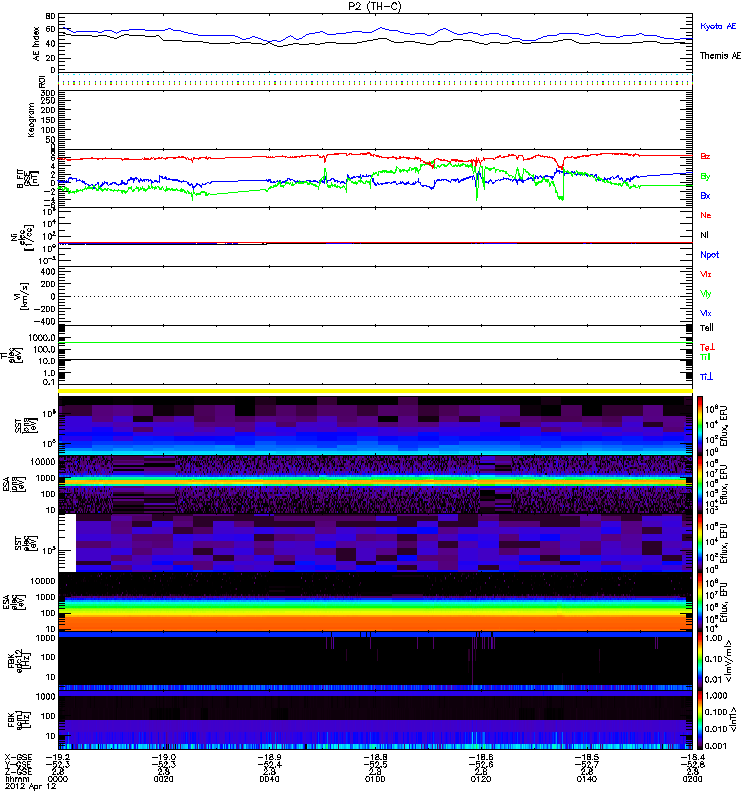Click the '0120' time tick label
Viewport: 750px width, 800px height.
point(481,779)
